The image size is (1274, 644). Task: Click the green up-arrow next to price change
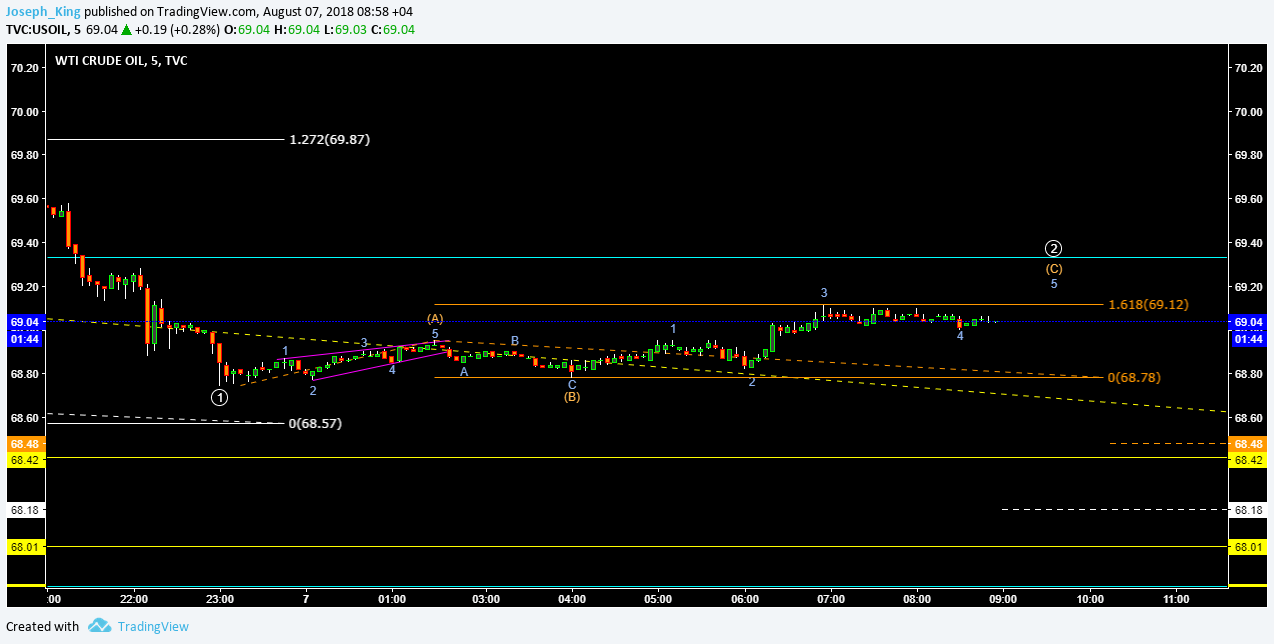pos(128,30)
